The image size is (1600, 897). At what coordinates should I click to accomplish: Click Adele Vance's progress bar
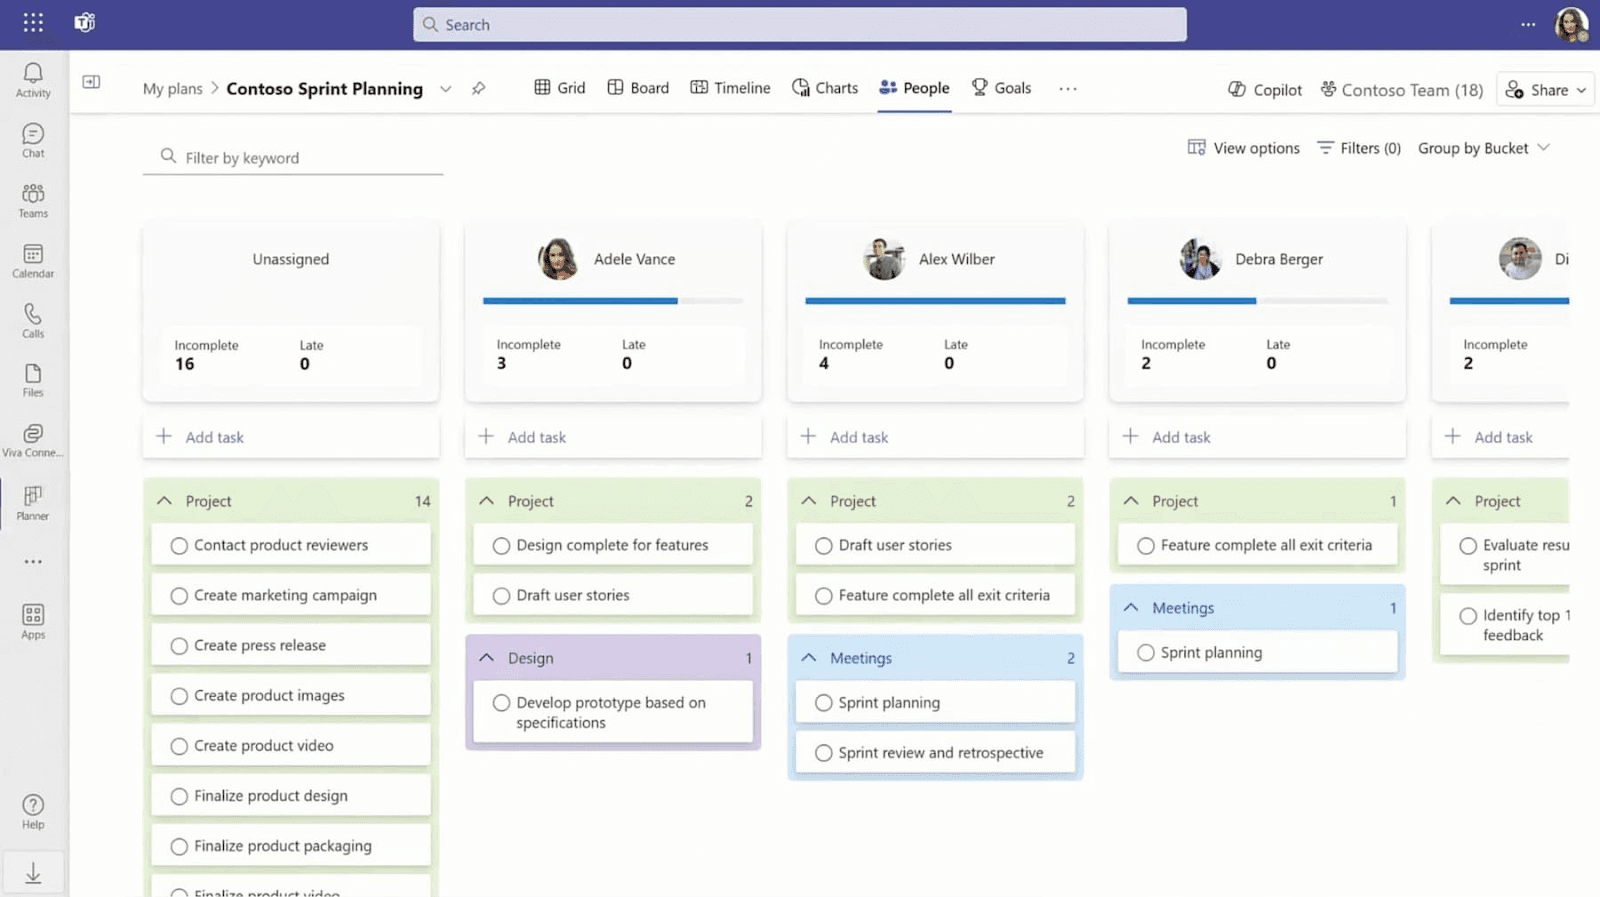[x=613, y=301]
